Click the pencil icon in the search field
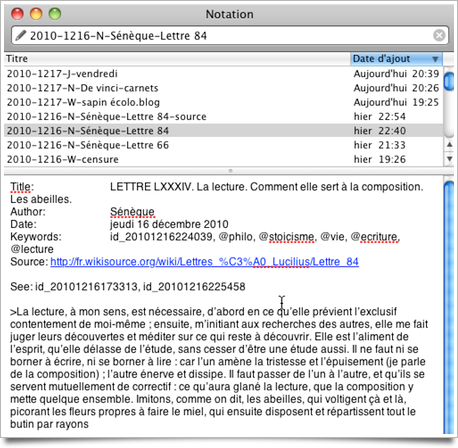The image size is (458, 448). [x=21, y=35]
